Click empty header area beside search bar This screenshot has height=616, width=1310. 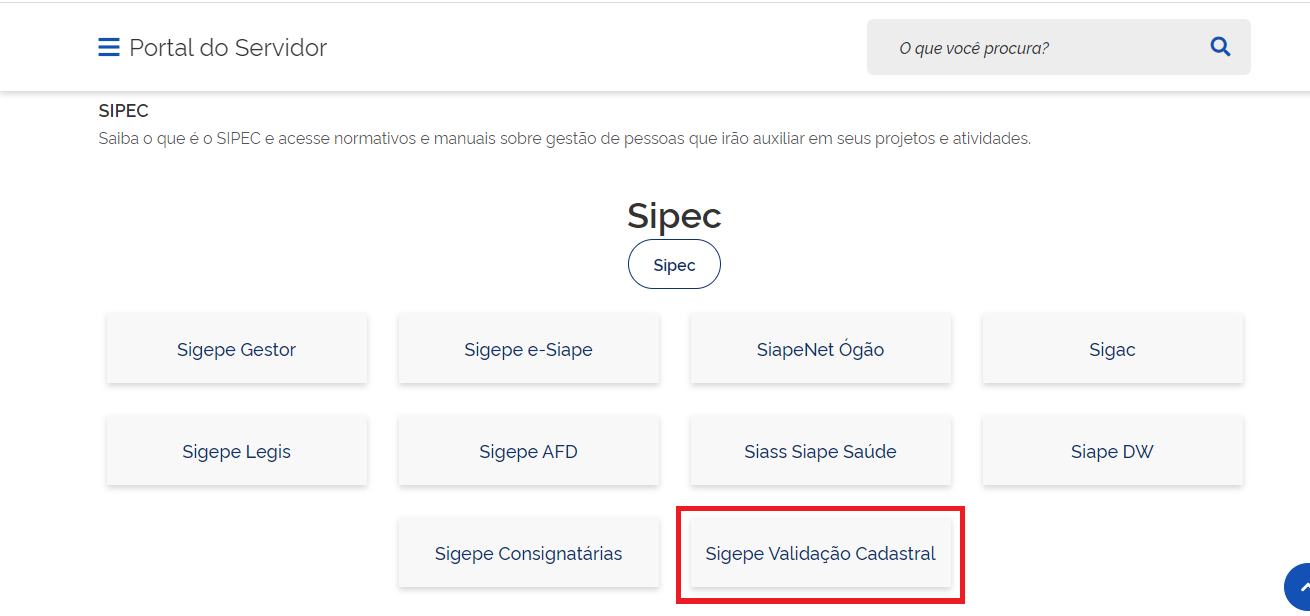[600, 47]
